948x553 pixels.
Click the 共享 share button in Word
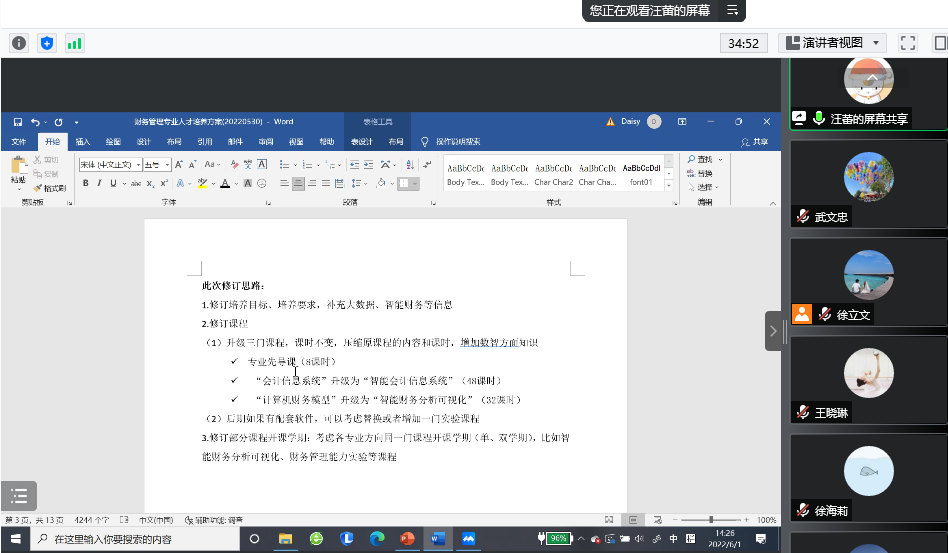(x=760, y=142)
